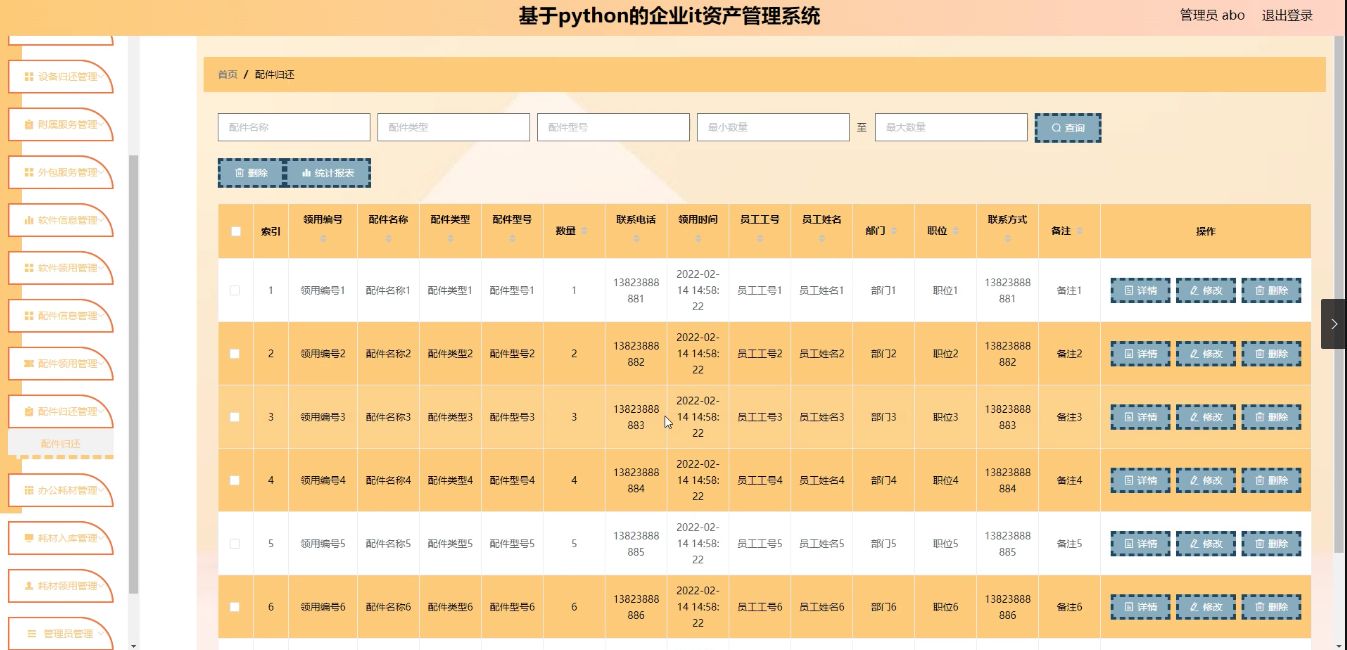Click the cell 备注1
The height and width of the screenshot is (650, 1347).
1069,290
